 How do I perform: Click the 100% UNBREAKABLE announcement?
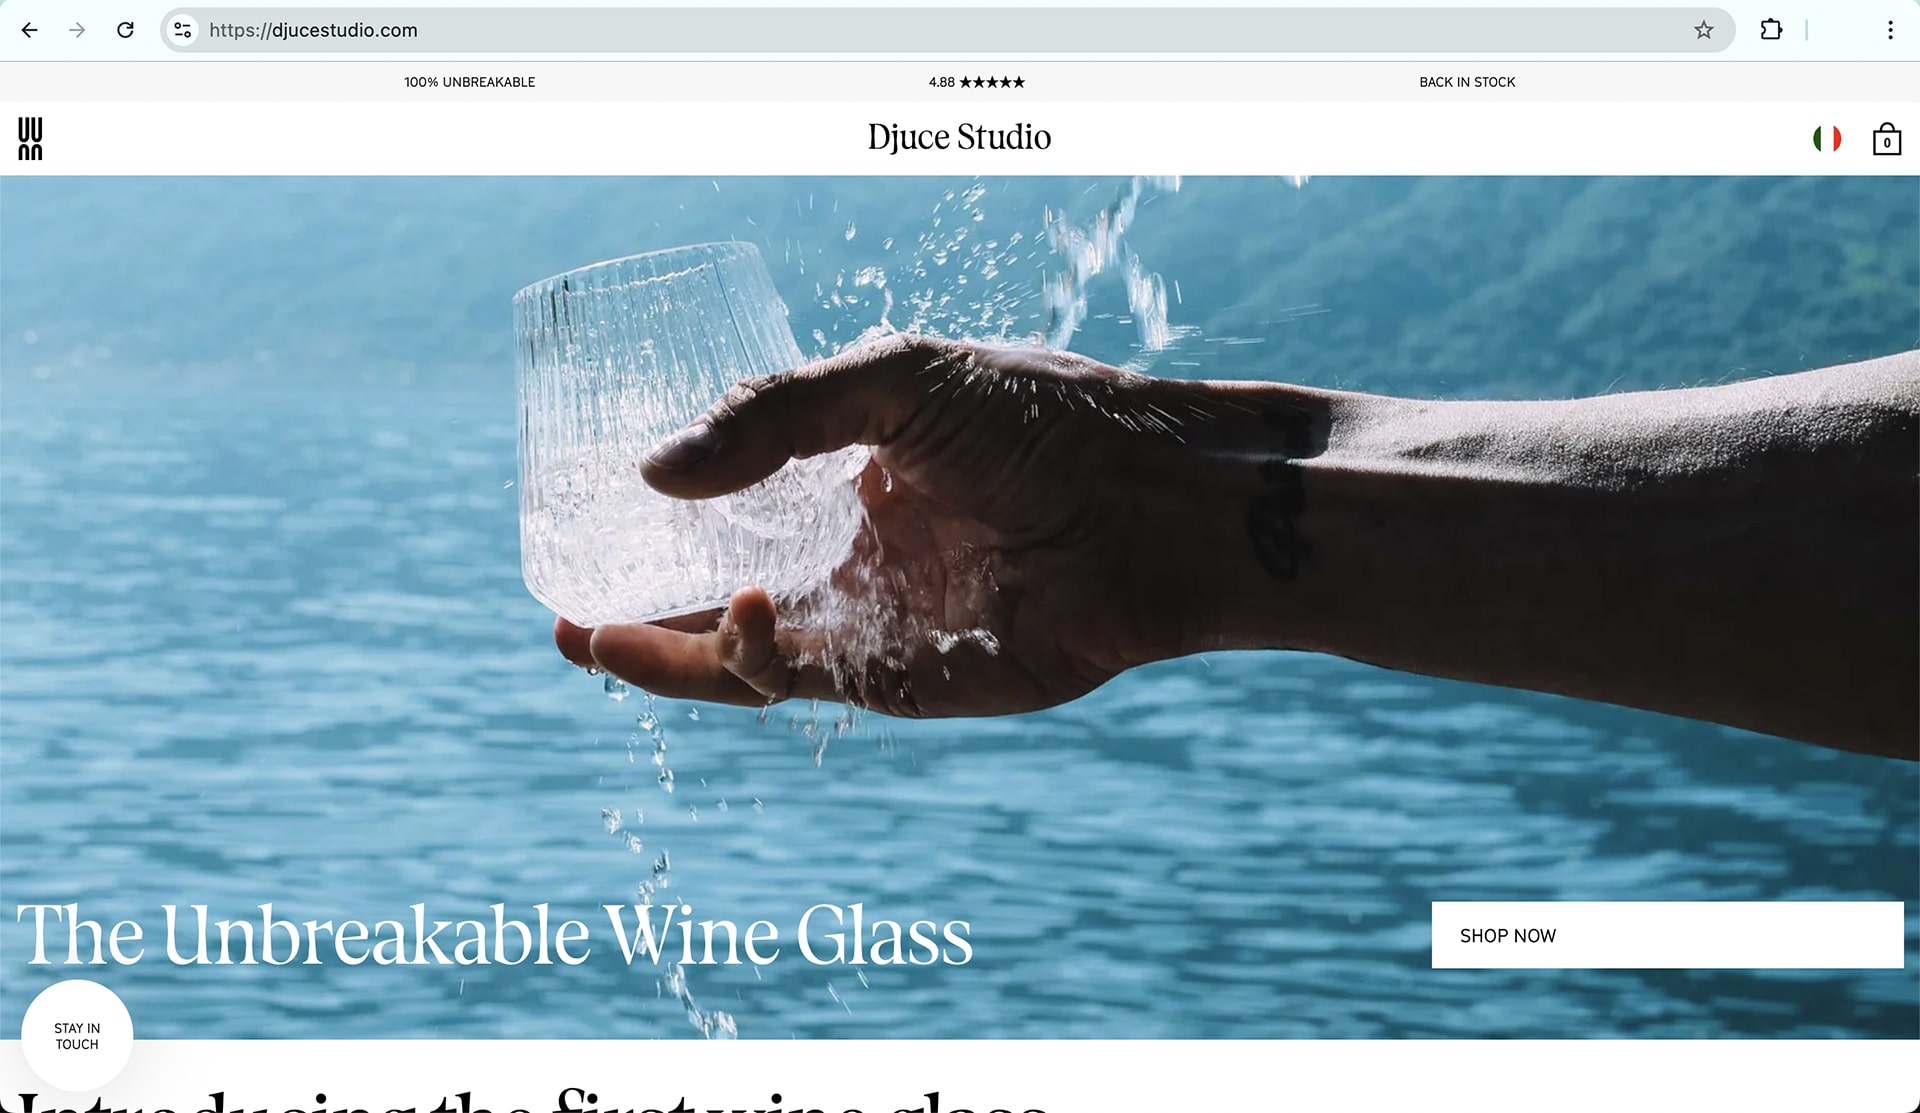click(469, 82)
